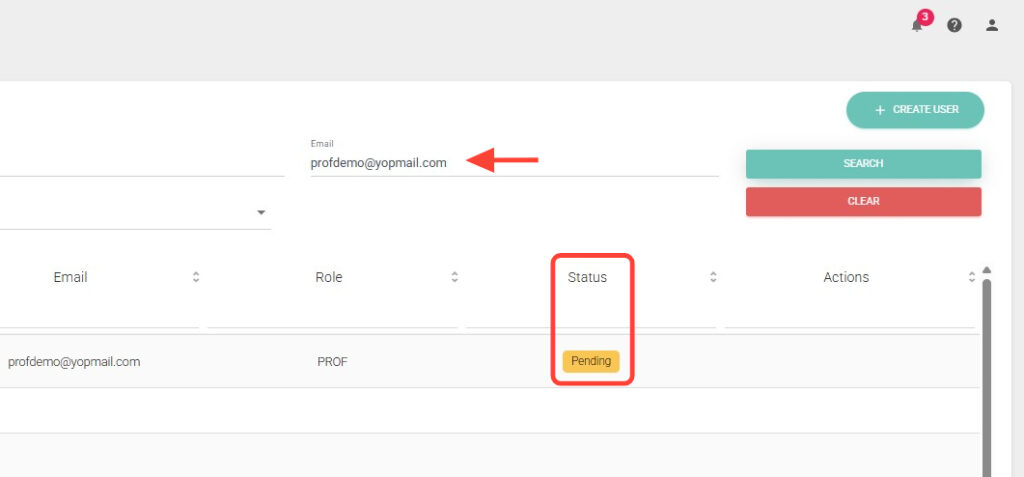This screenshot has width=1024, height=477.
Task: Expand the dropdown below the search fields
Action: (261, 212)
